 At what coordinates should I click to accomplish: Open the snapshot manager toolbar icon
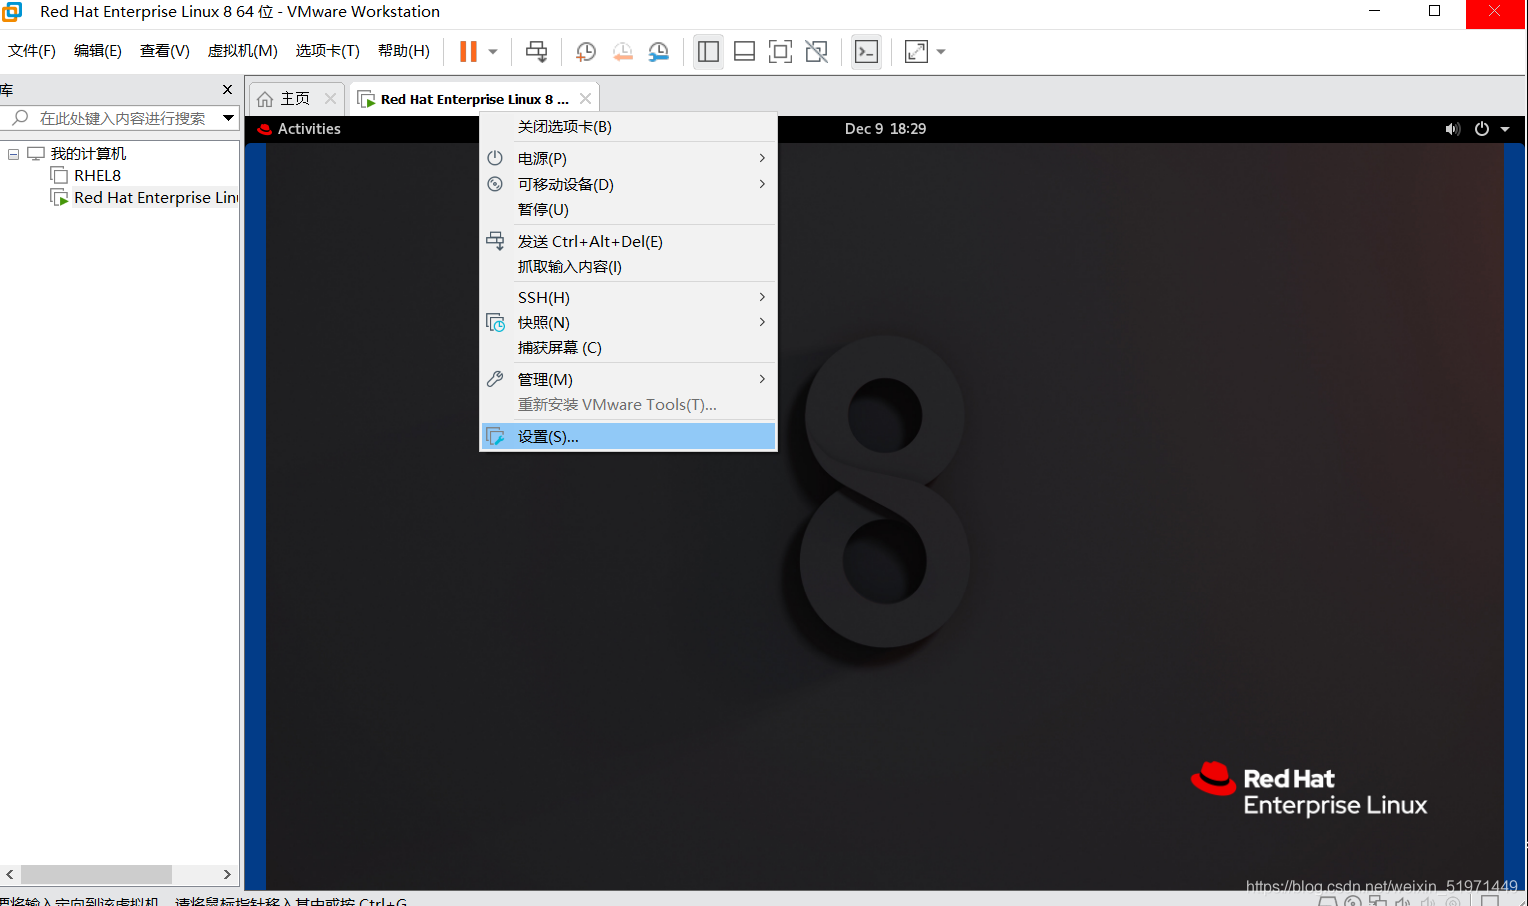659,52
